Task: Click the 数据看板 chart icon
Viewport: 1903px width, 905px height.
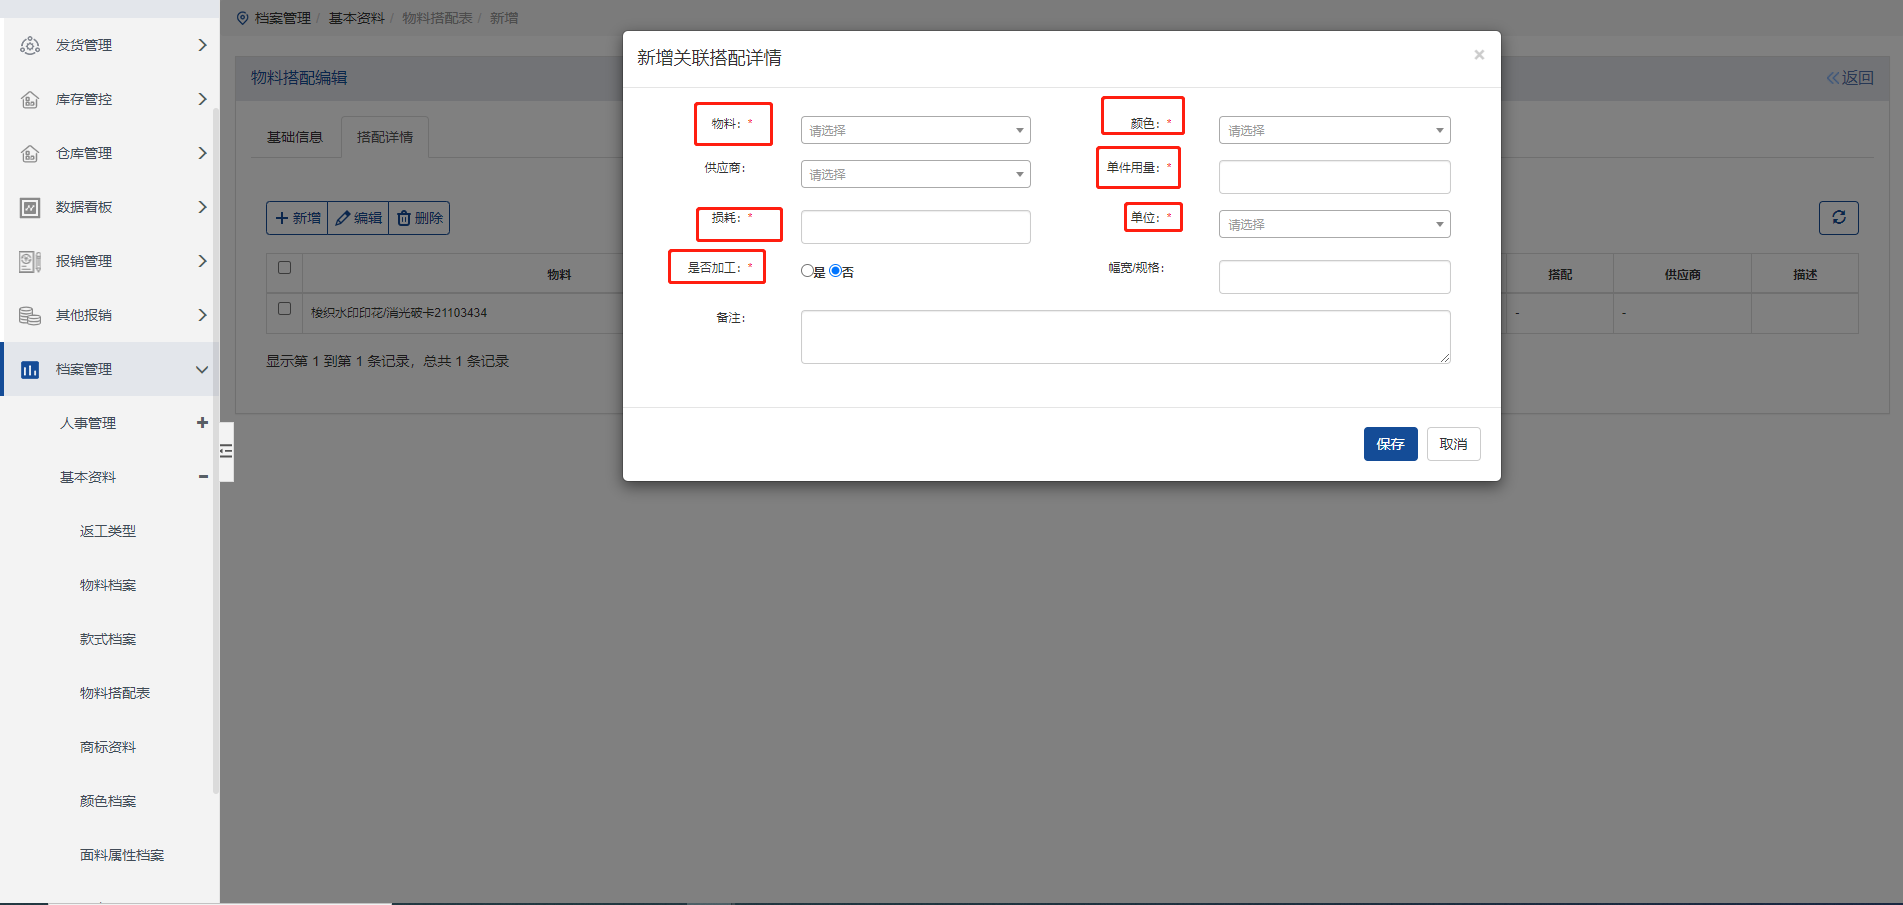Action: (x=30, y=207)
